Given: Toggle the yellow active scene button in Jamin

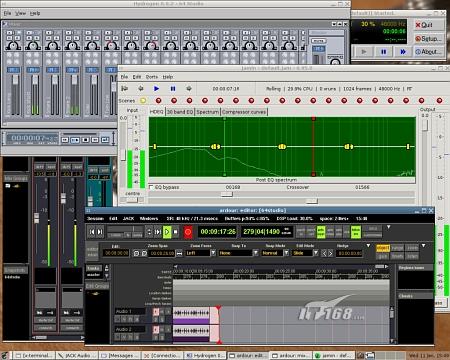Looking at the screenshot, I should pyautogui.click(x=143, y=100).
